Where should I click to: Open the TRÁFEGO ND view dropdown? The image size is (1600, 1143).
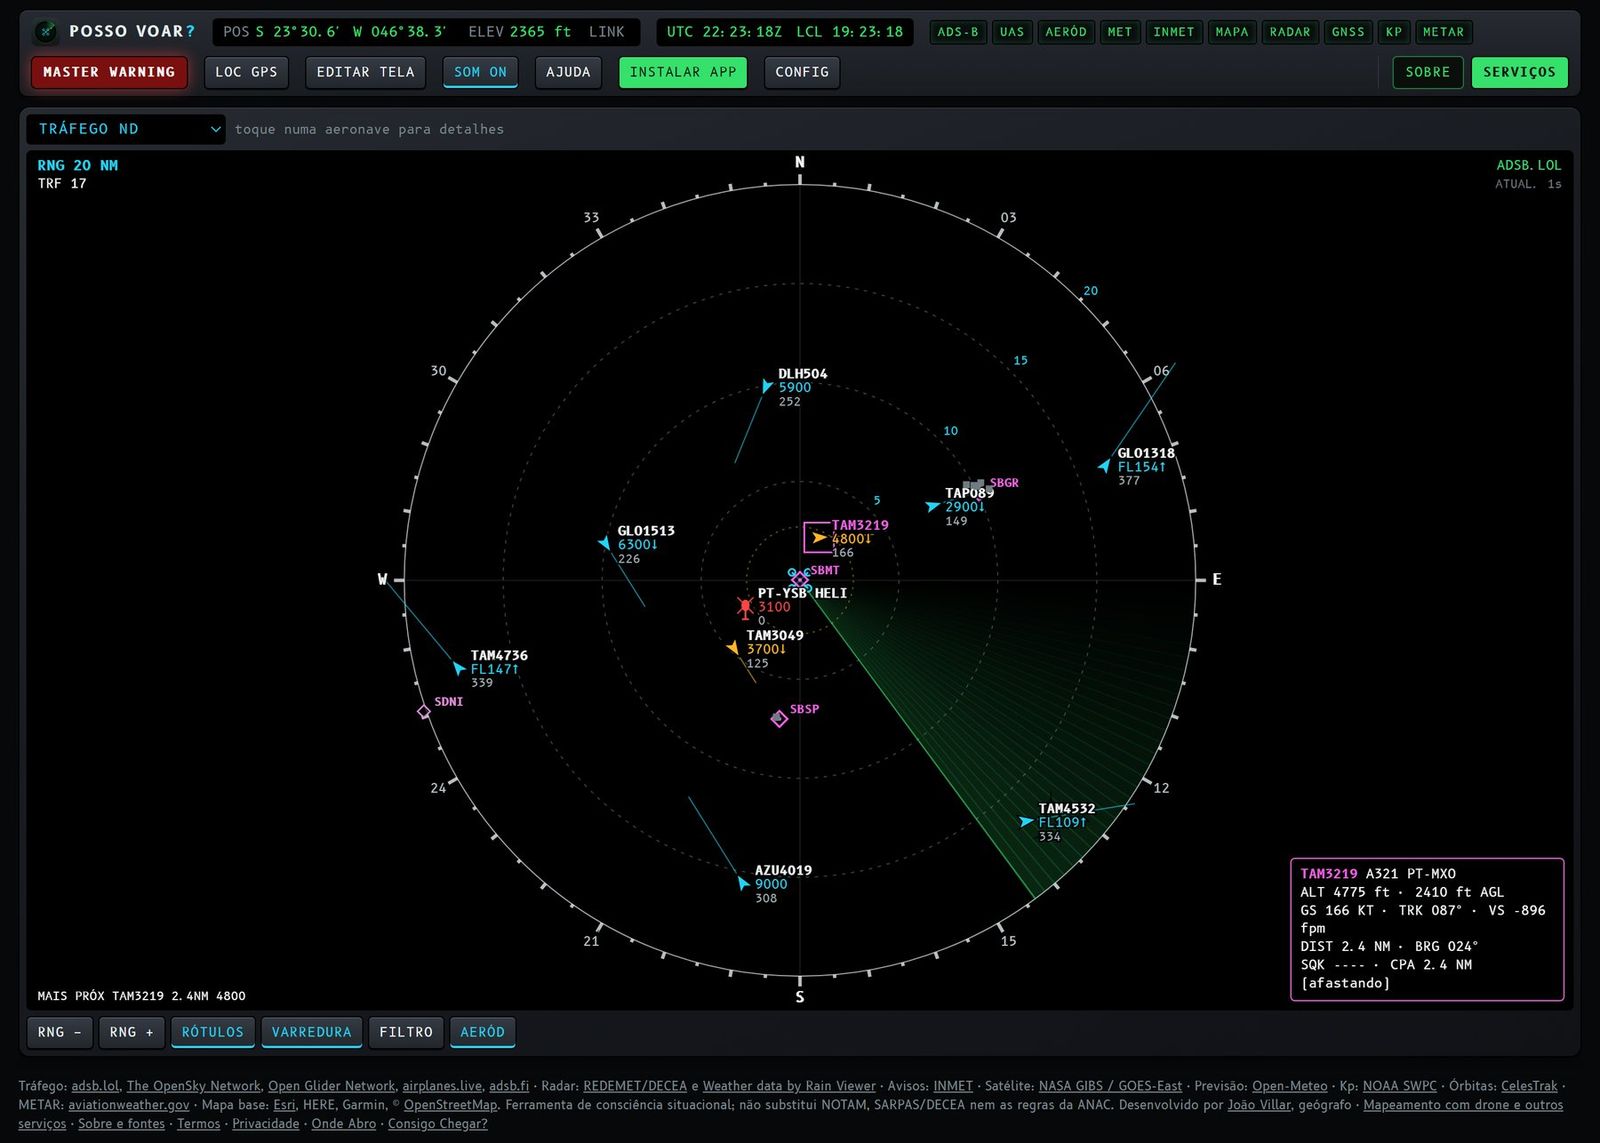[126, 129]
